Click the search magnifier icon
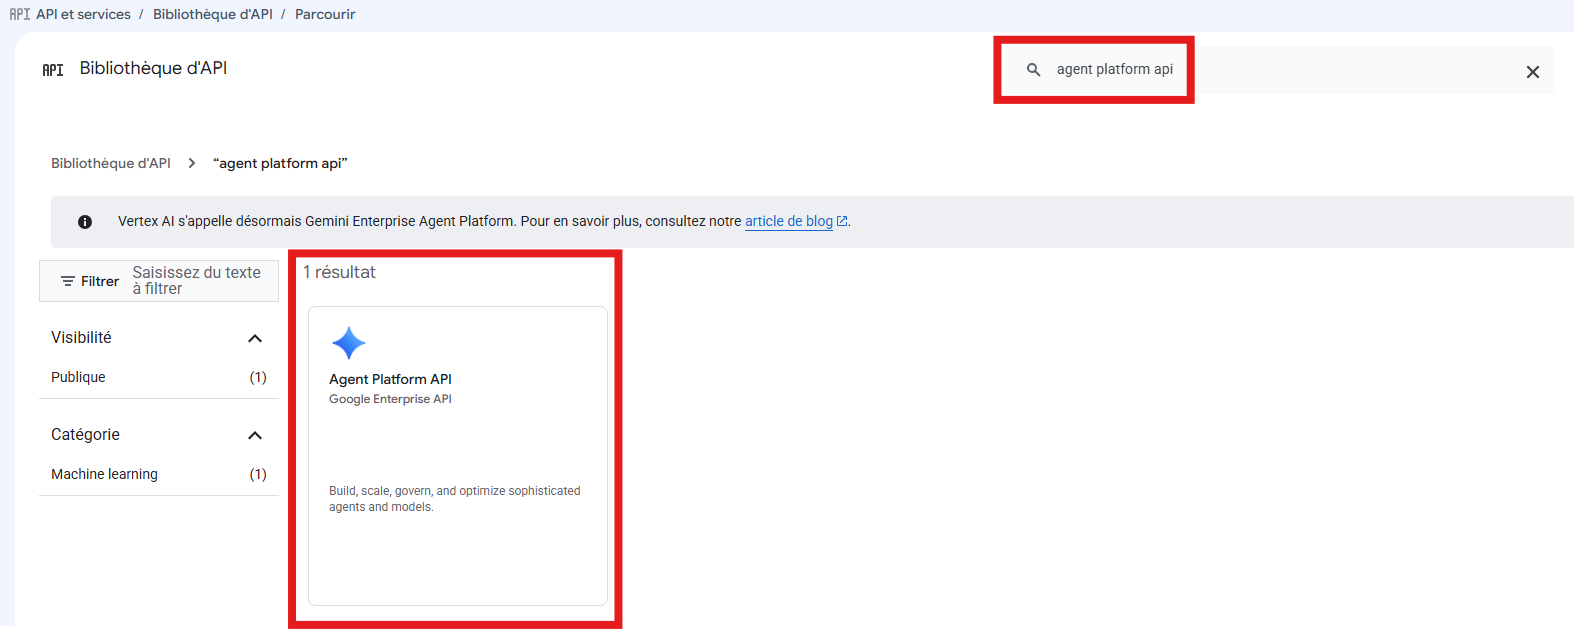This screenshot has width=1574, height=630. pyautogui.click(x=1034, y=69)
